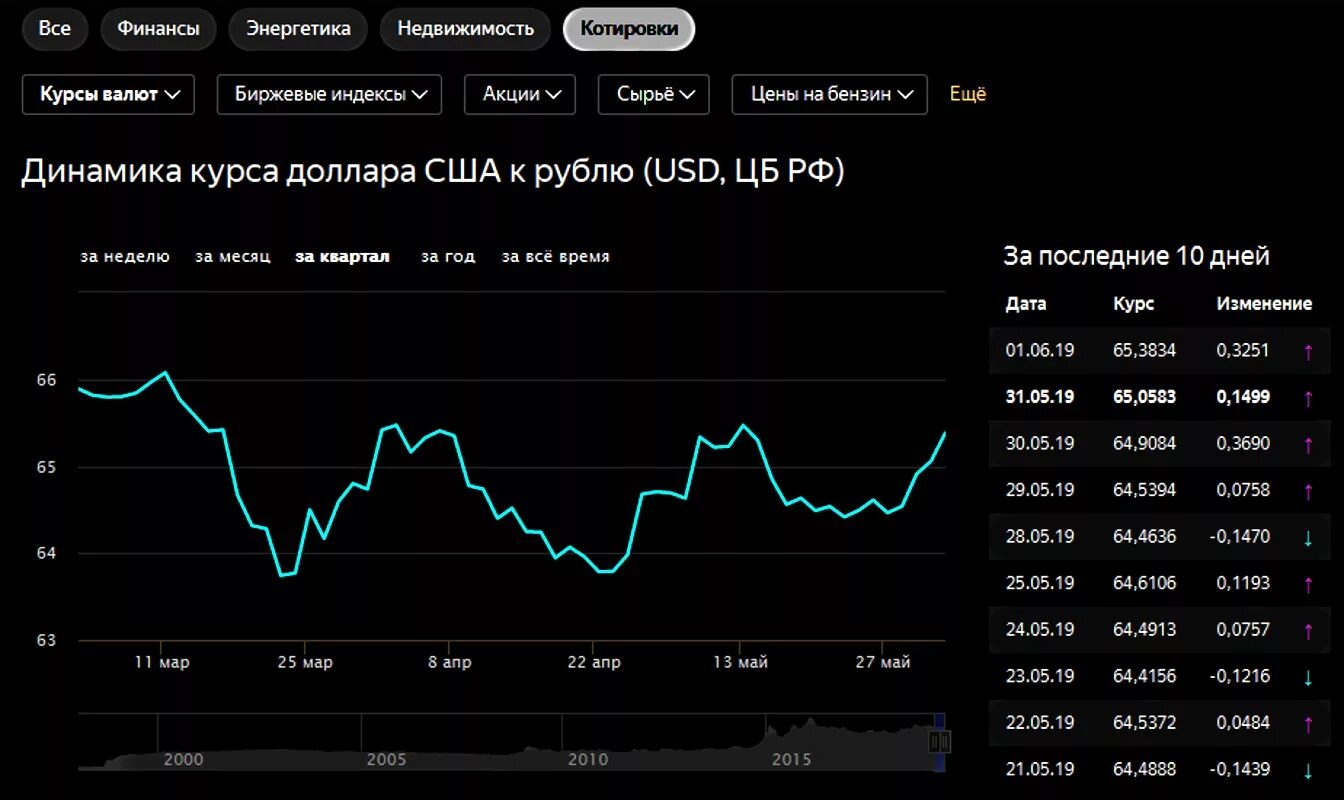Click the 27 май axis label
Screen dimensions: 1344x800
(x=883, y=663)
